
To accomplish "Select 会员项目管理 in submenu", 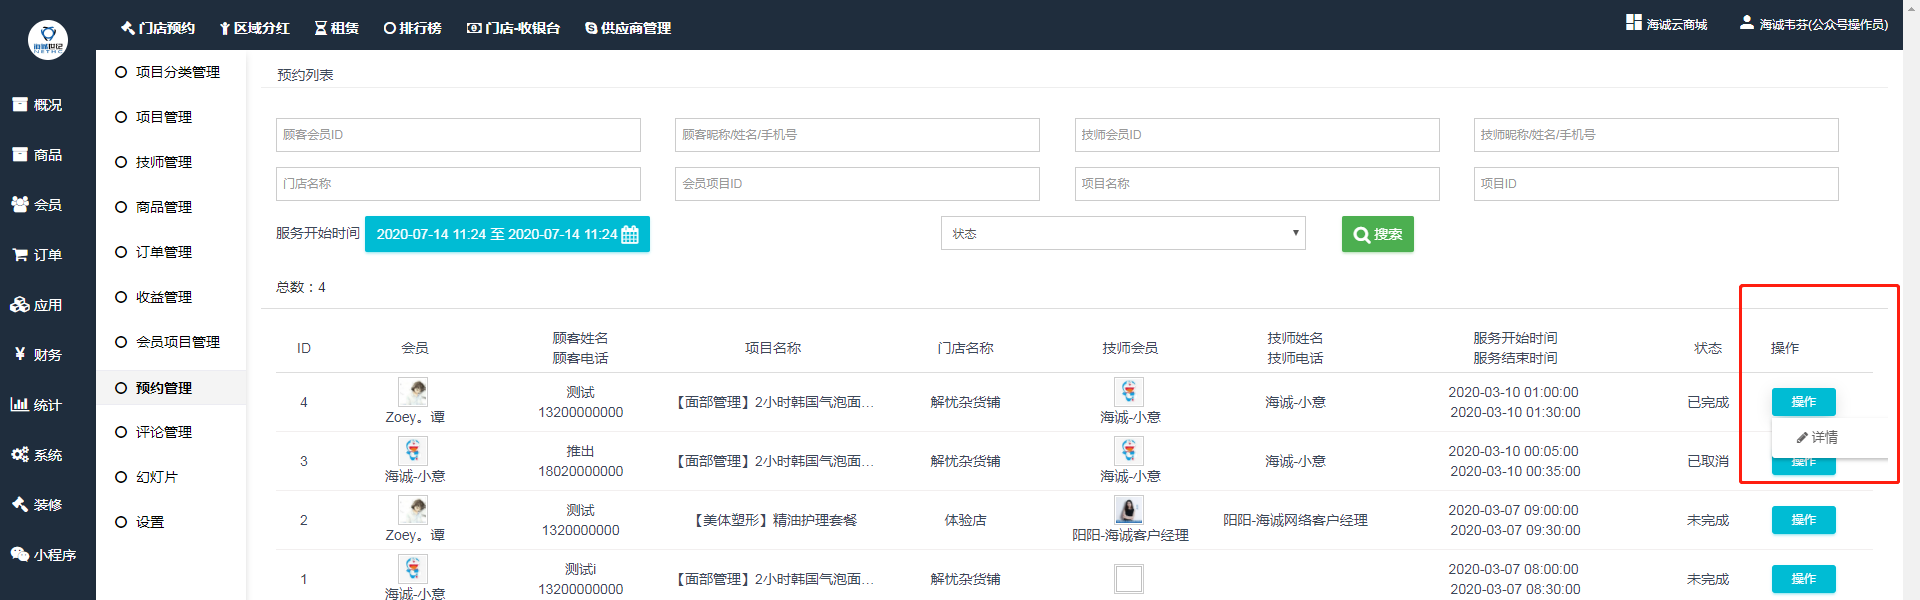I will (168, 342).
